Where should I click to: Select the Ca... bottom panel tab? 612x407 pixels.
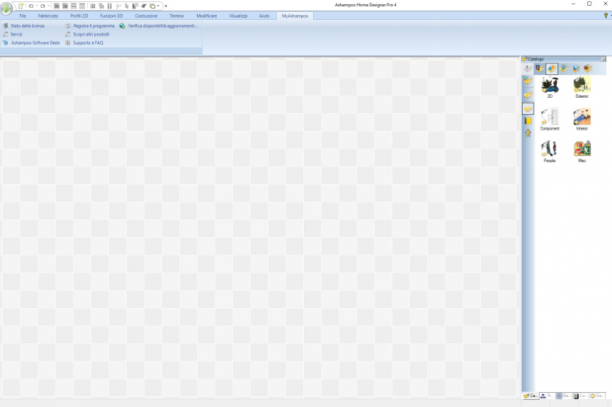(530, 396)
